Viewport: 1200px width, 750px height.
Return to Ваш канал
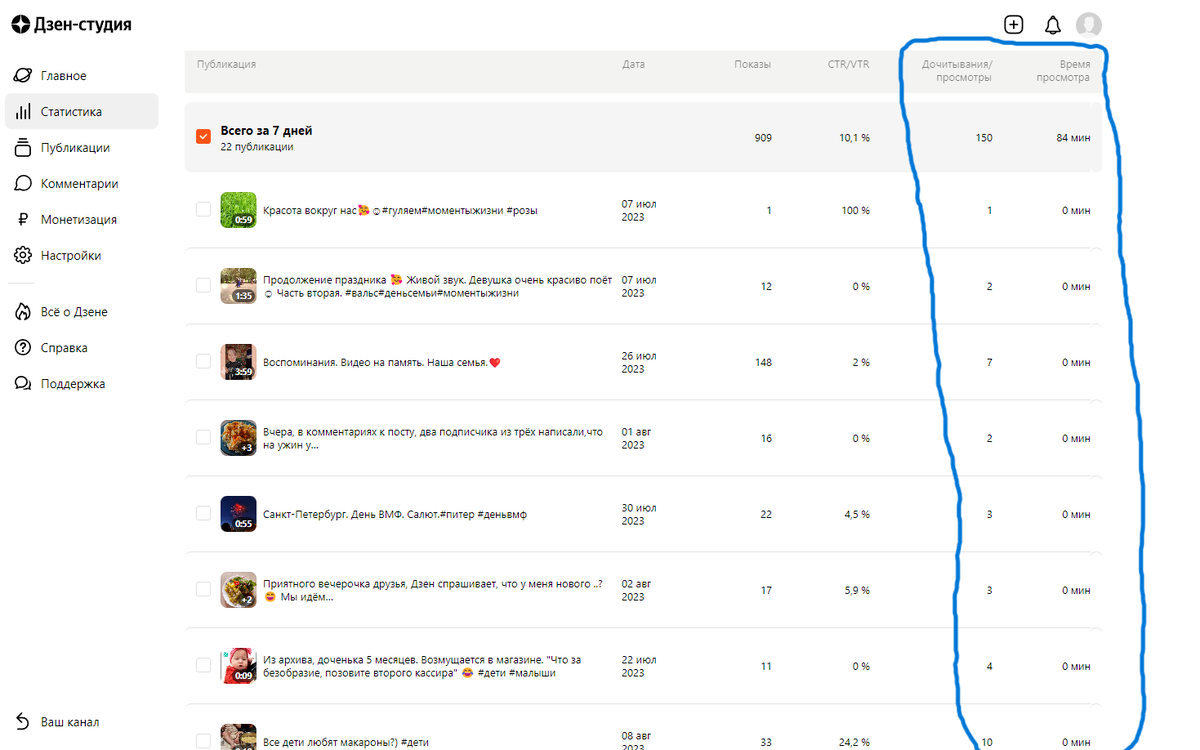click(70, 722)
